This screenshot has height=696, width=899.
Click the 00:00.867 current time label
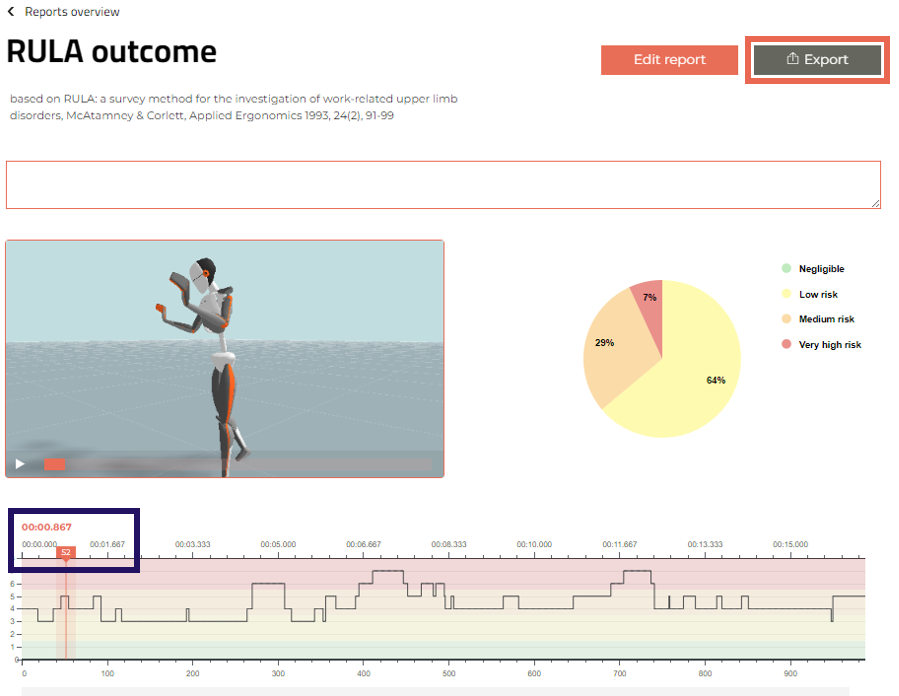47,527
